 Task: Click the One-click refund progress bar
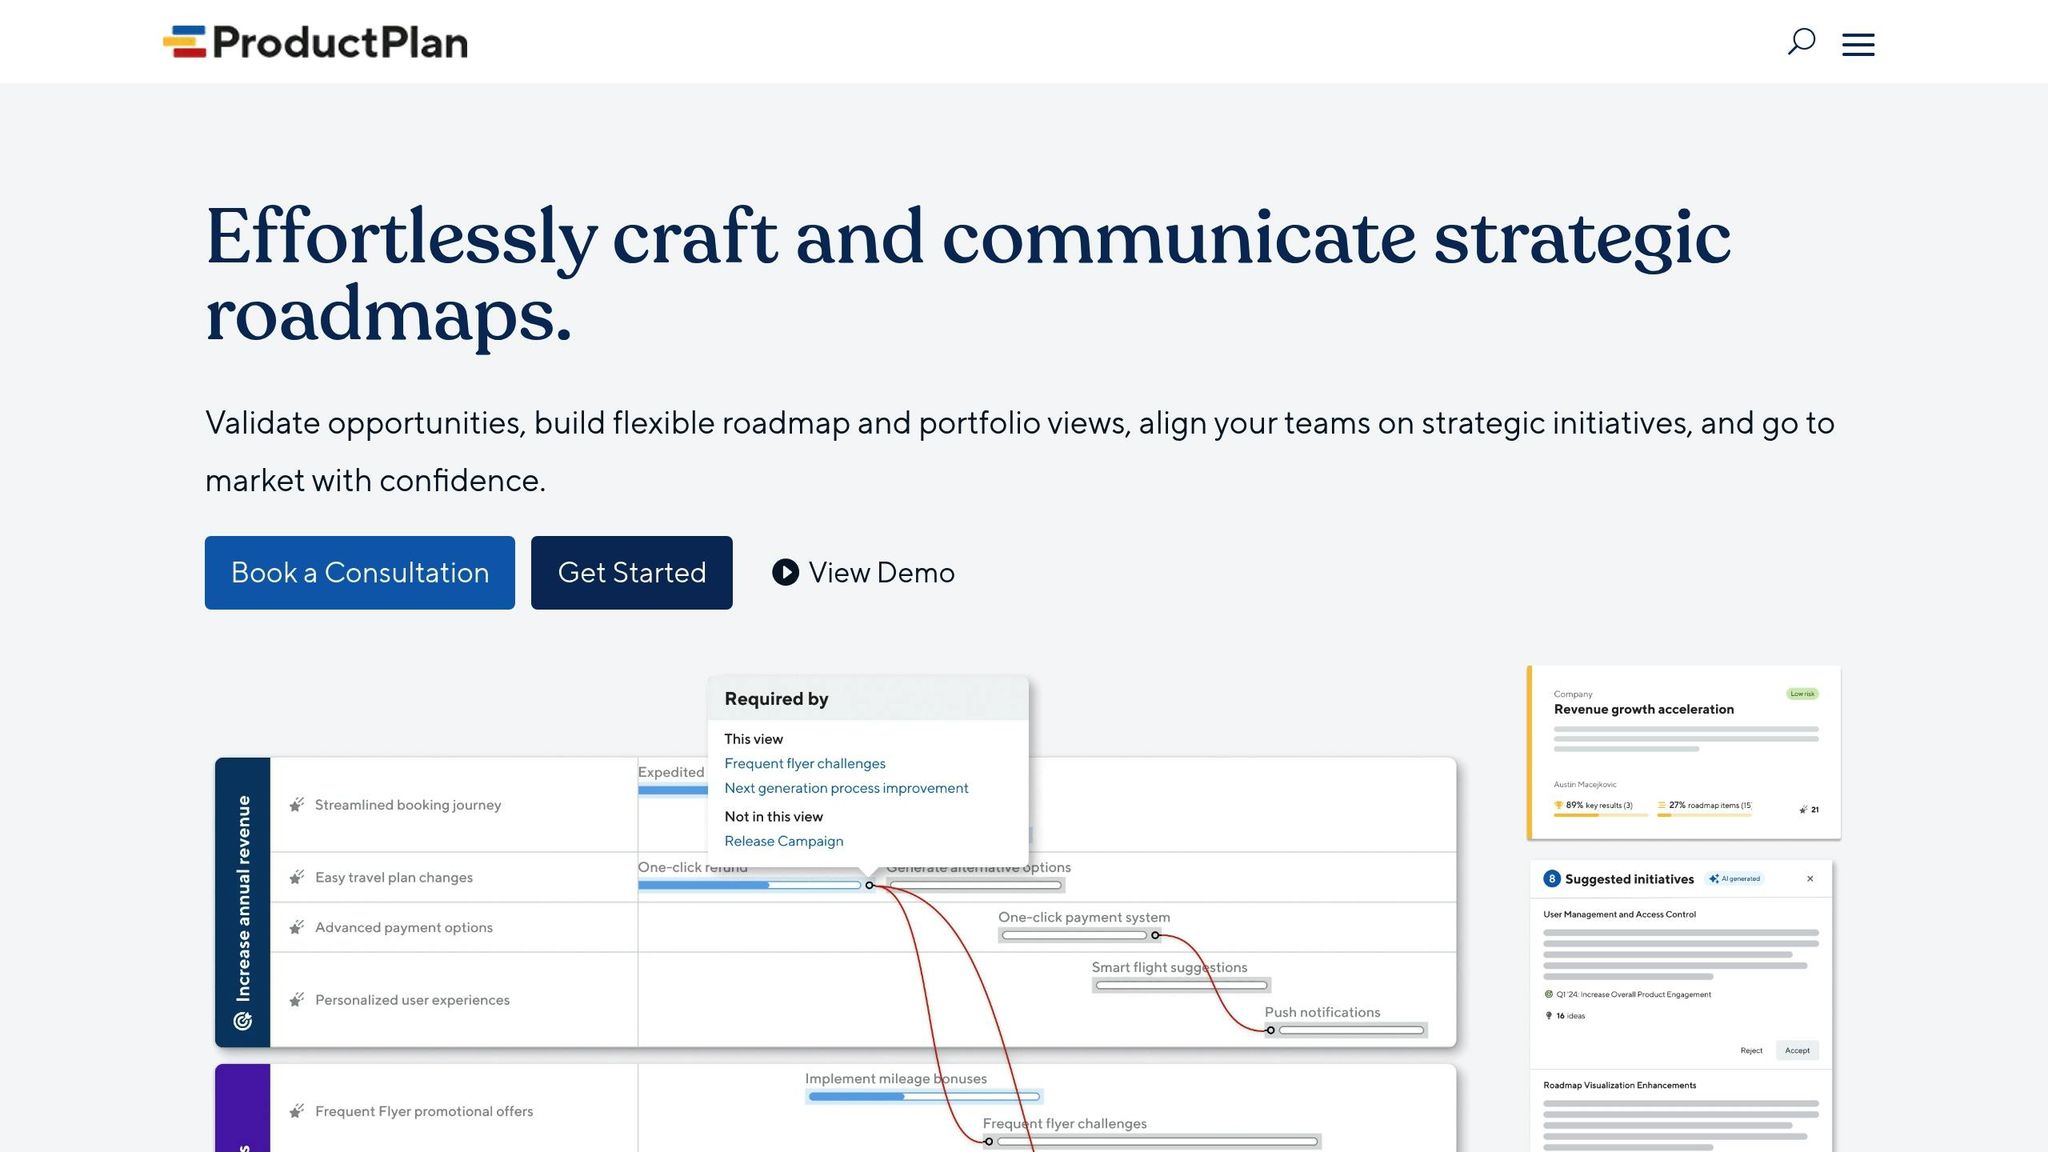(x=750, y=885)
